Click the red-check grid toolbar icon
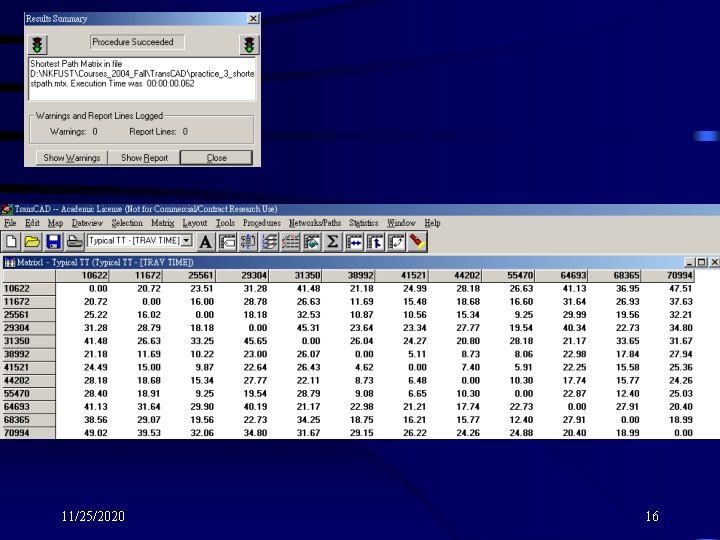This screenshot has height=540, width=720. coord(290,242)
